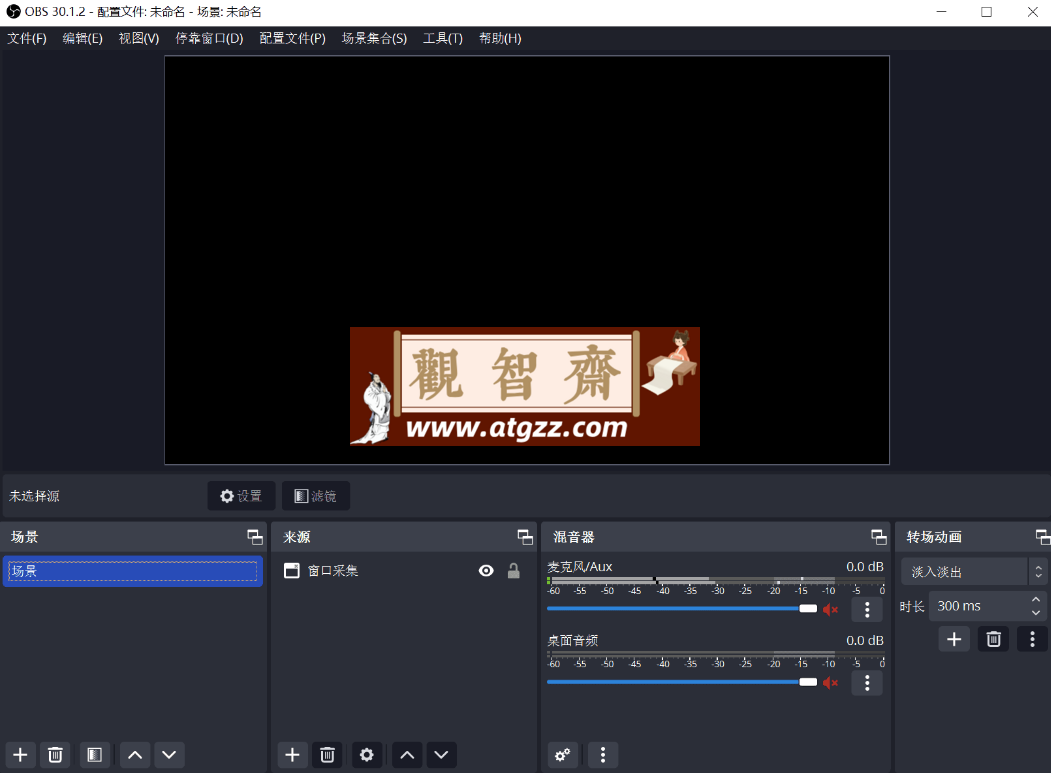Click 未选择源 label
Screen dimensions: 1051x773
(34, 496)
